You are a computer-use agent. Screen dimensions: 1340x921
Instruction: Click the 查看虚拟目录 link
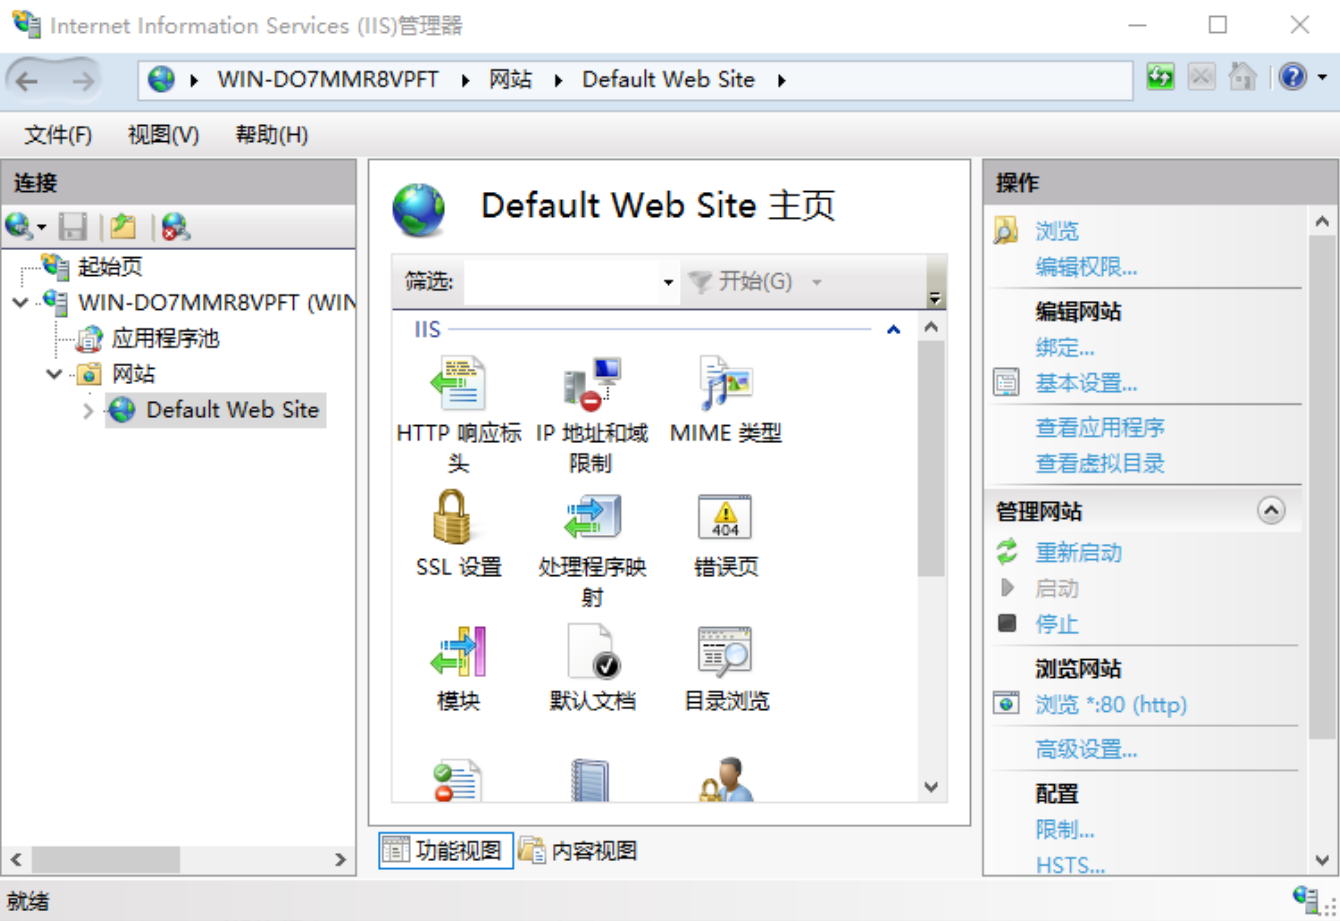1100,463
